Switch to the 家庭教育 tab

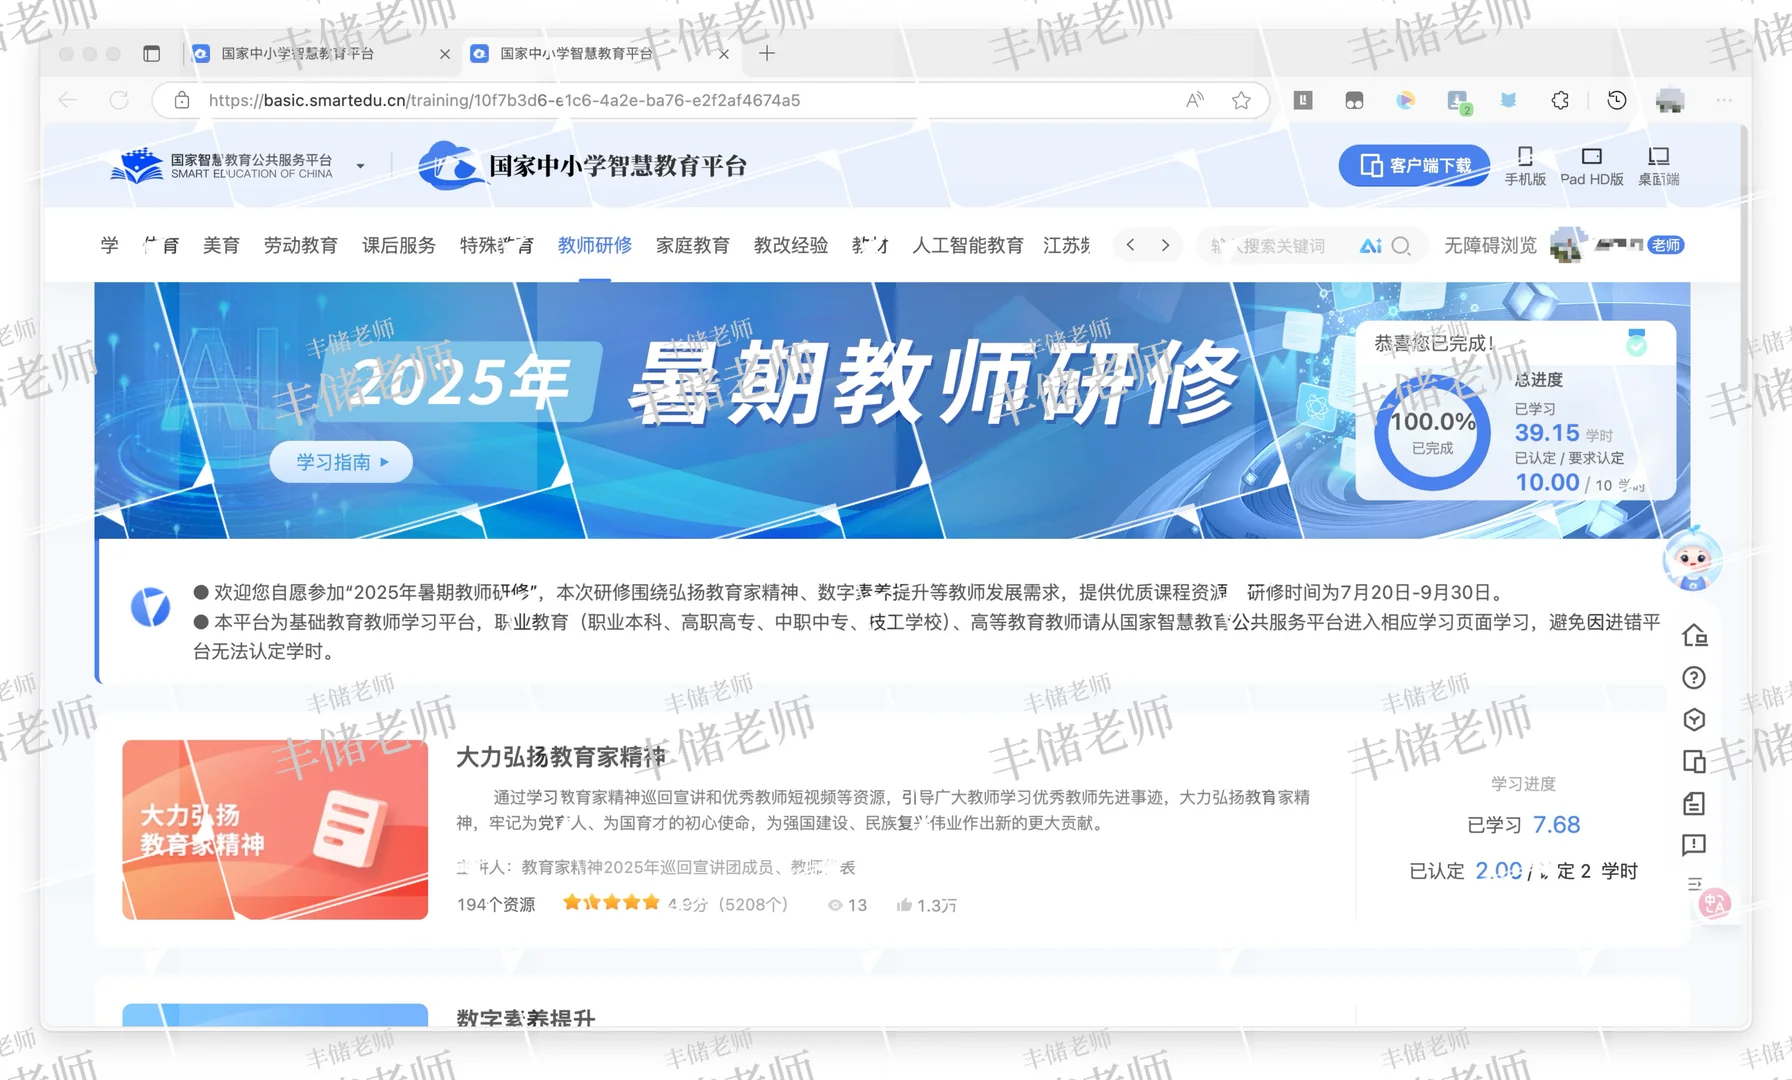(x=693, y=245)
